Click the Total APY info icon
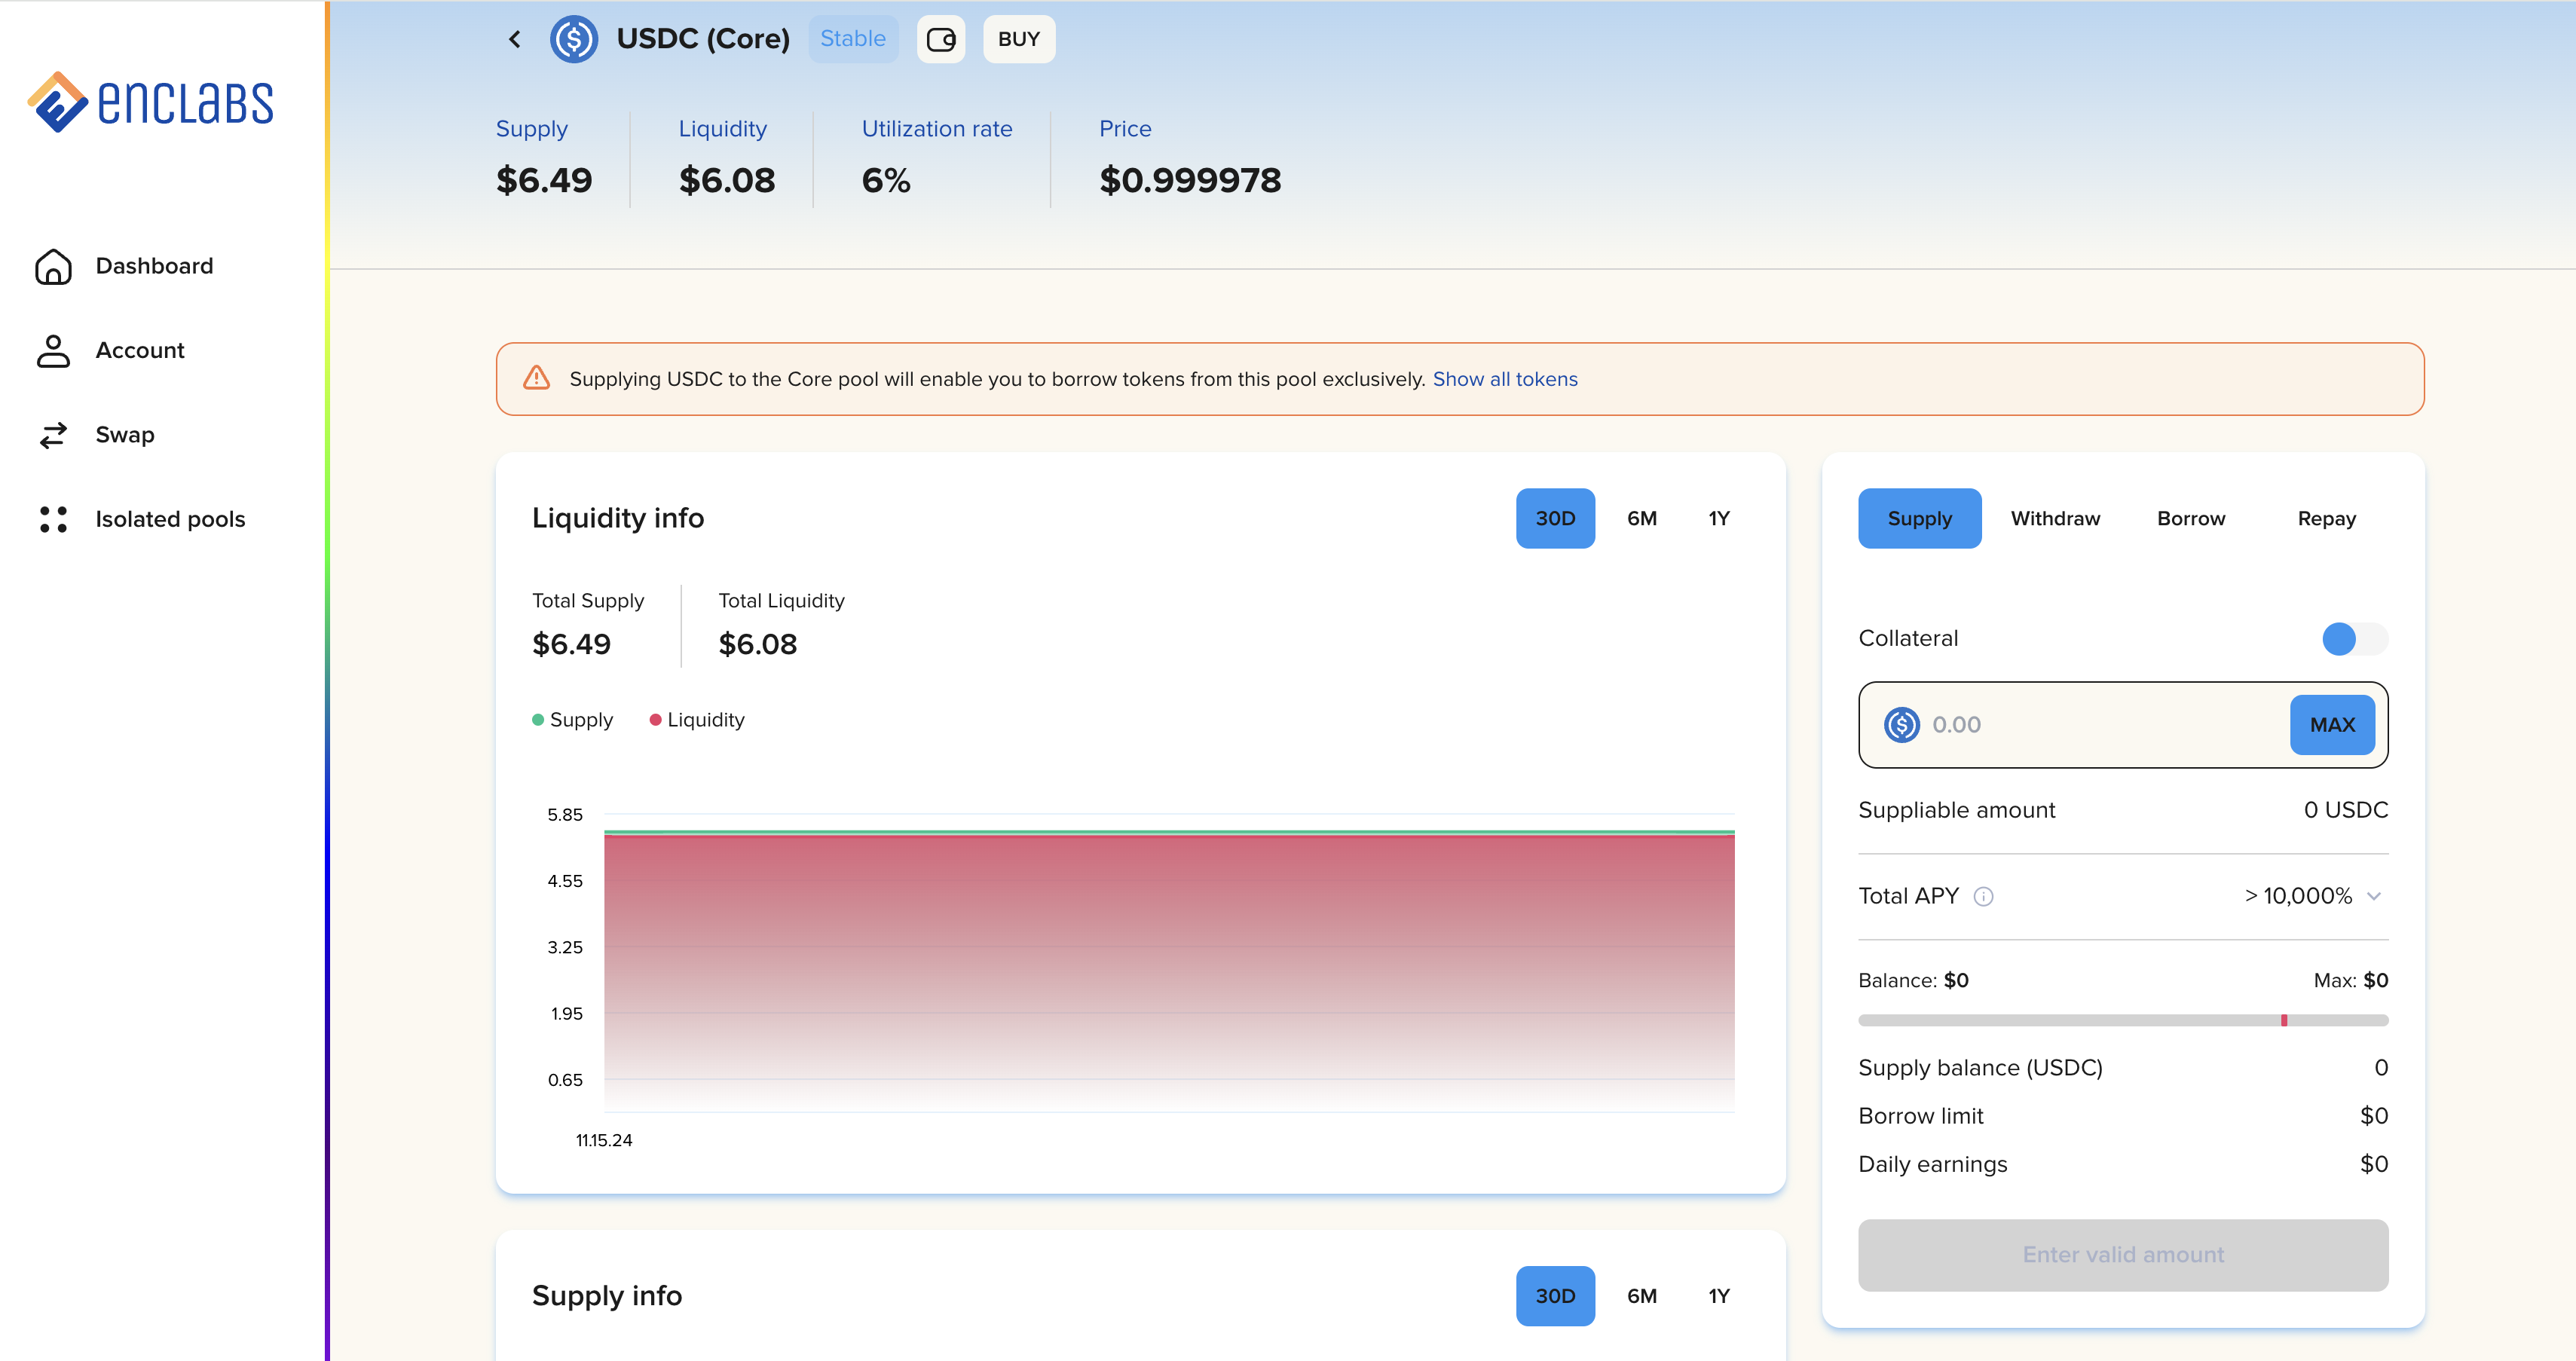The image size is (2576, 1361). tap(1983, 897)
